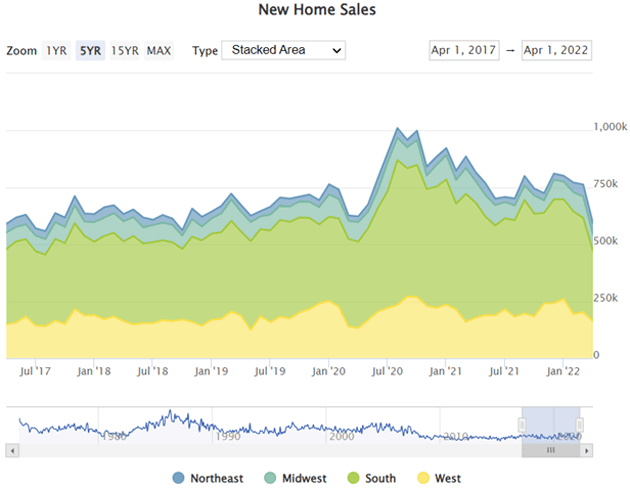
Task: Toggle the Northeast series legend marker
Action: 179,478
